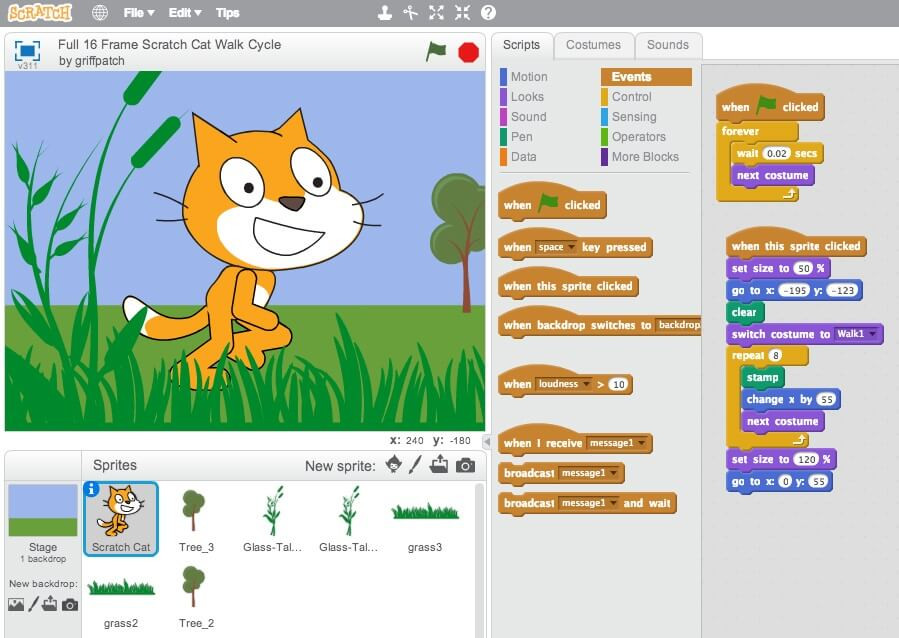The width and height of the screenshot is (899, 638).
Task: Select the Delete scissors tool
Action: click(411, 13)
